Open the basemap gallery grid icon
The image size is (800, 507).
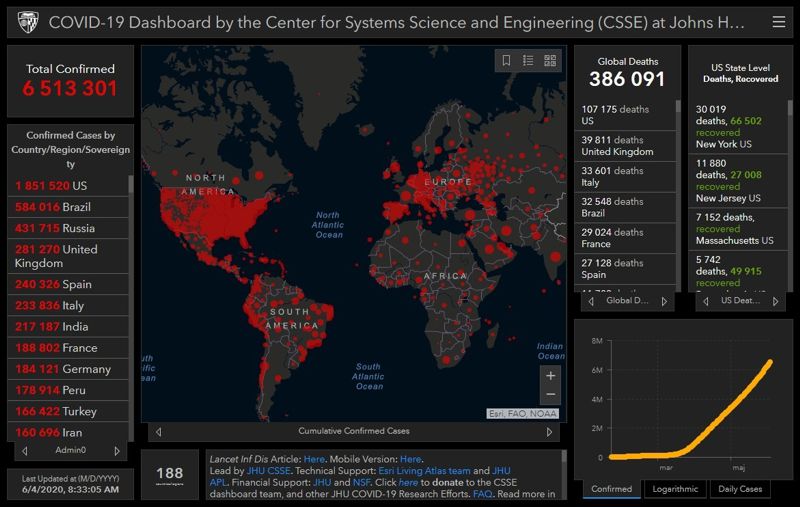(x=550, y=61)
